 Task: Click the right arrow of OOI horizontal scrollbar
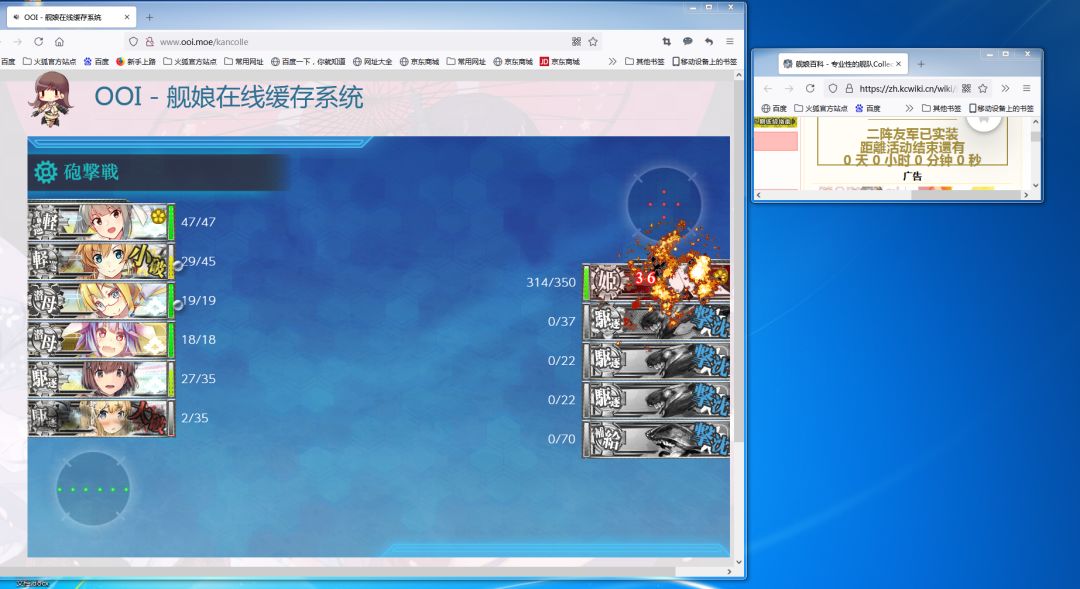(x=729, y=571)
